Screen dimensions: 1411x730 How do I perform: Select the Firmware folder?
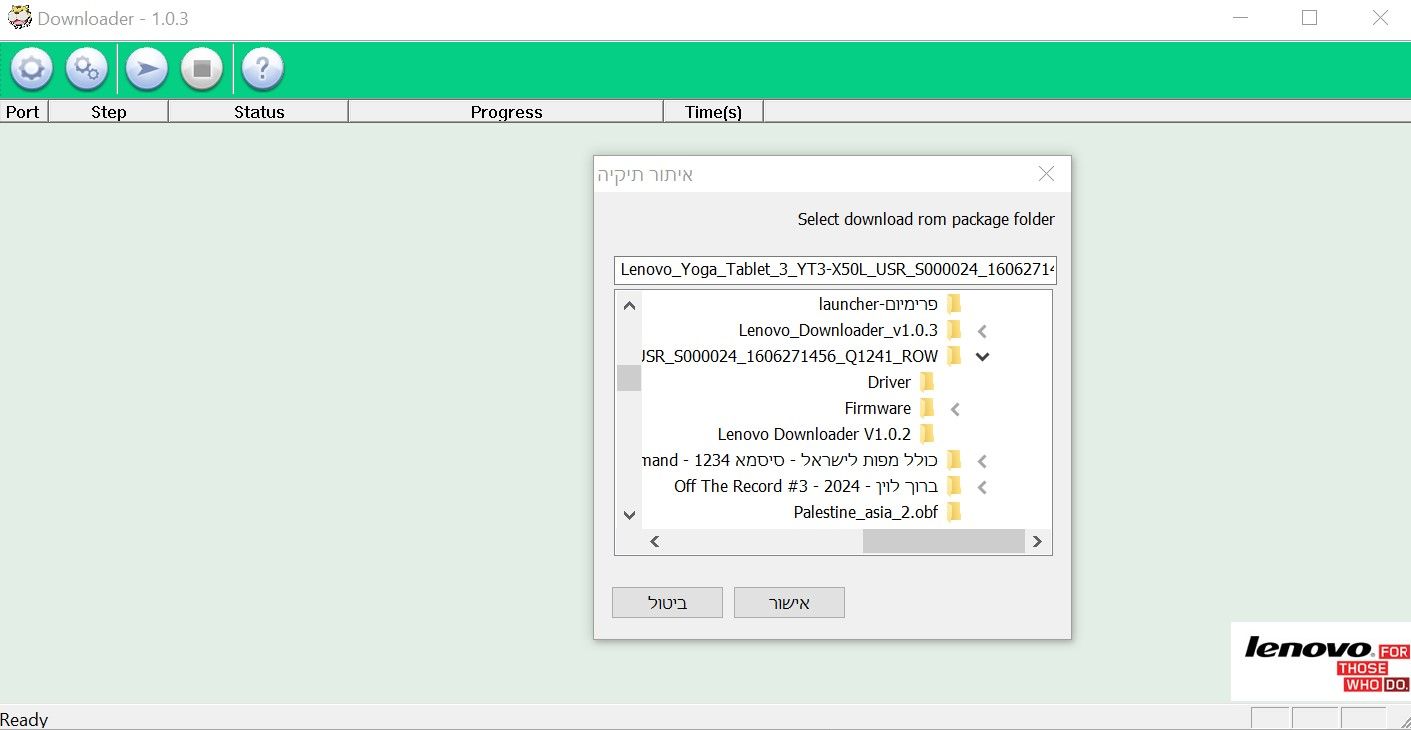coord(877,408)
